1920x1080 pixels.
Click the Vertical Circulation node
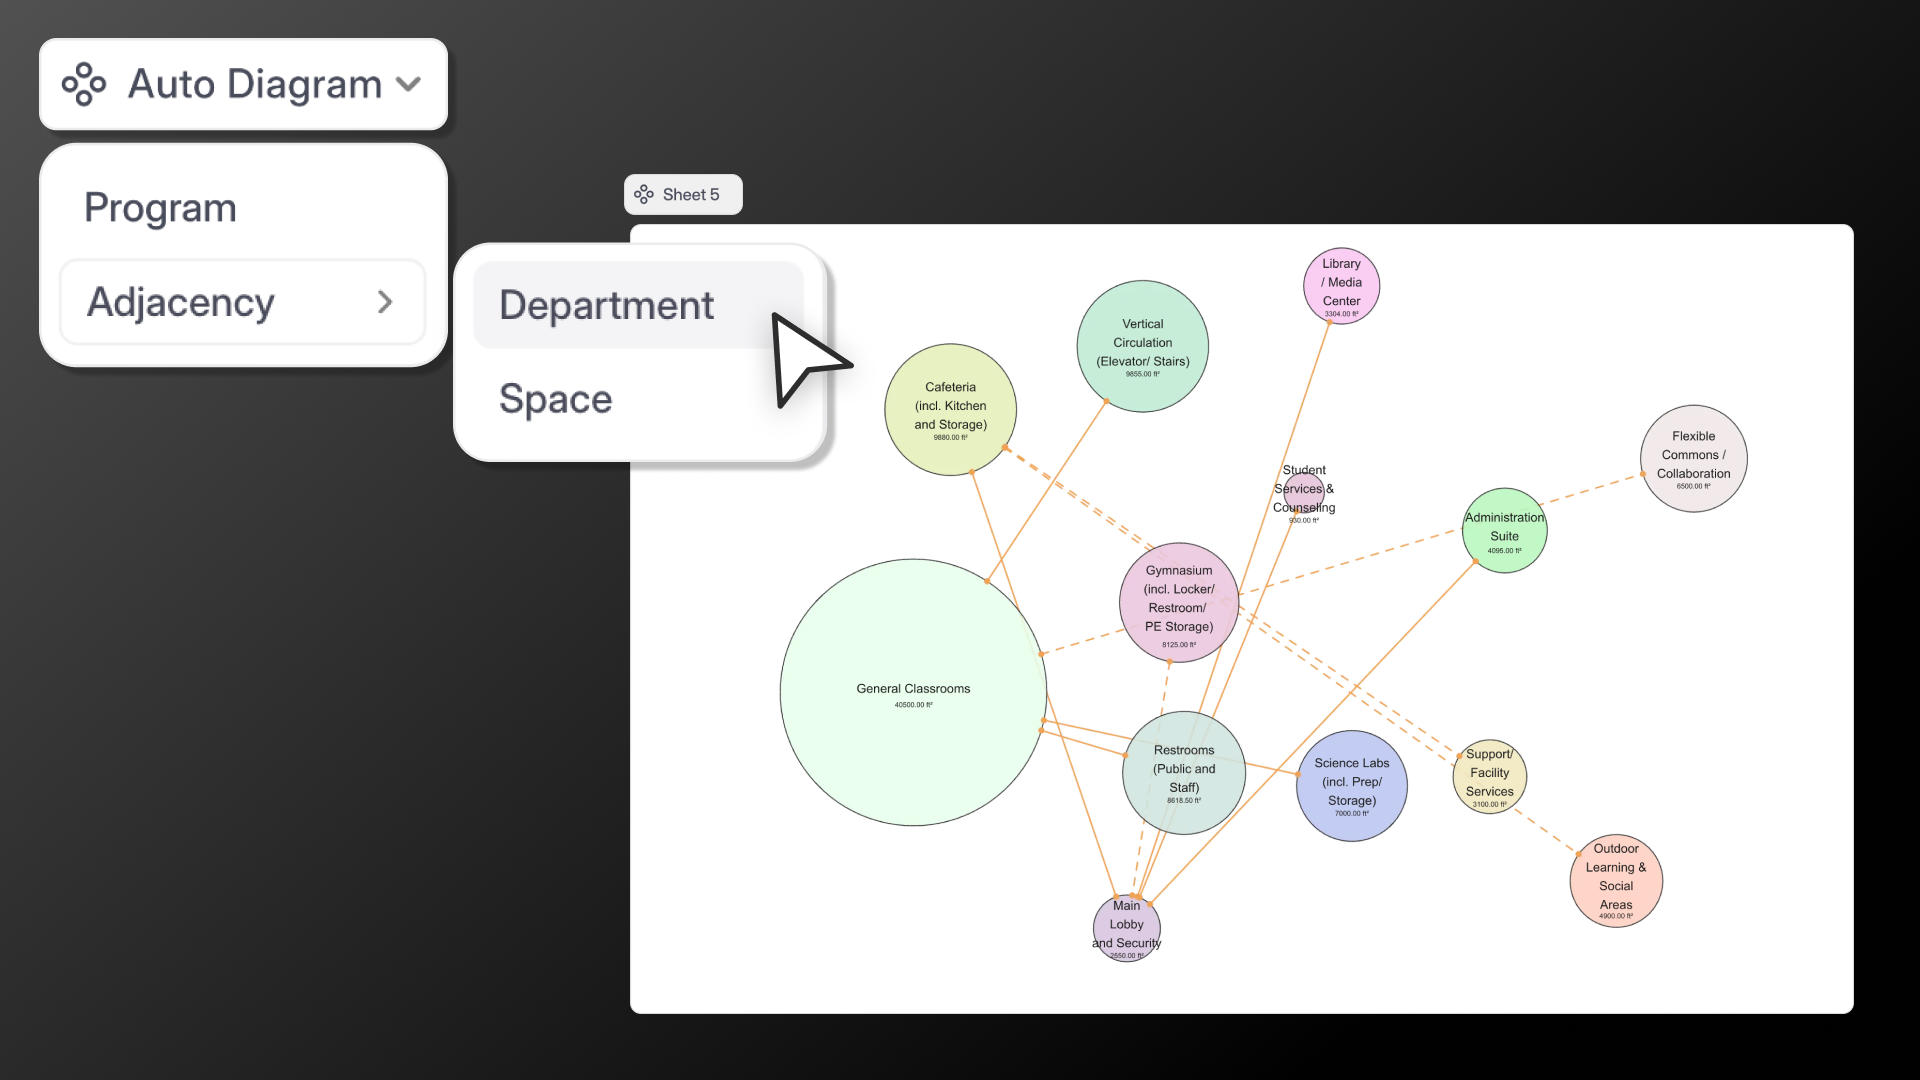coord(1142,345)
